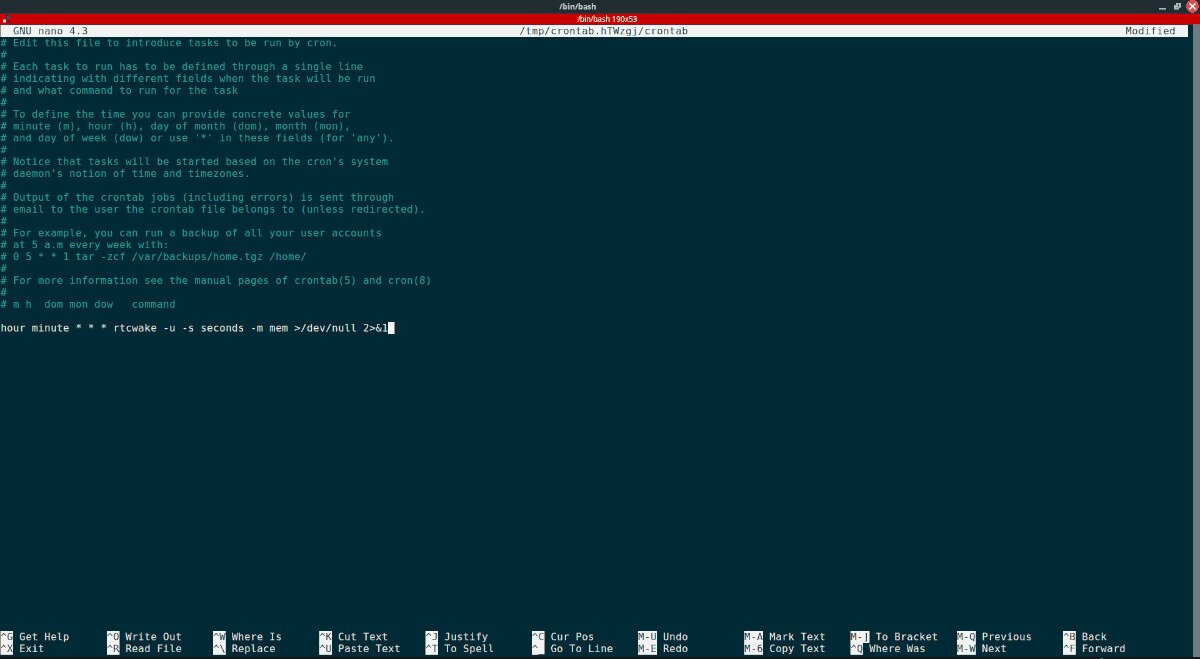
Task: Click Justify in the bottom shortcut row
Action: coord(465,636)
